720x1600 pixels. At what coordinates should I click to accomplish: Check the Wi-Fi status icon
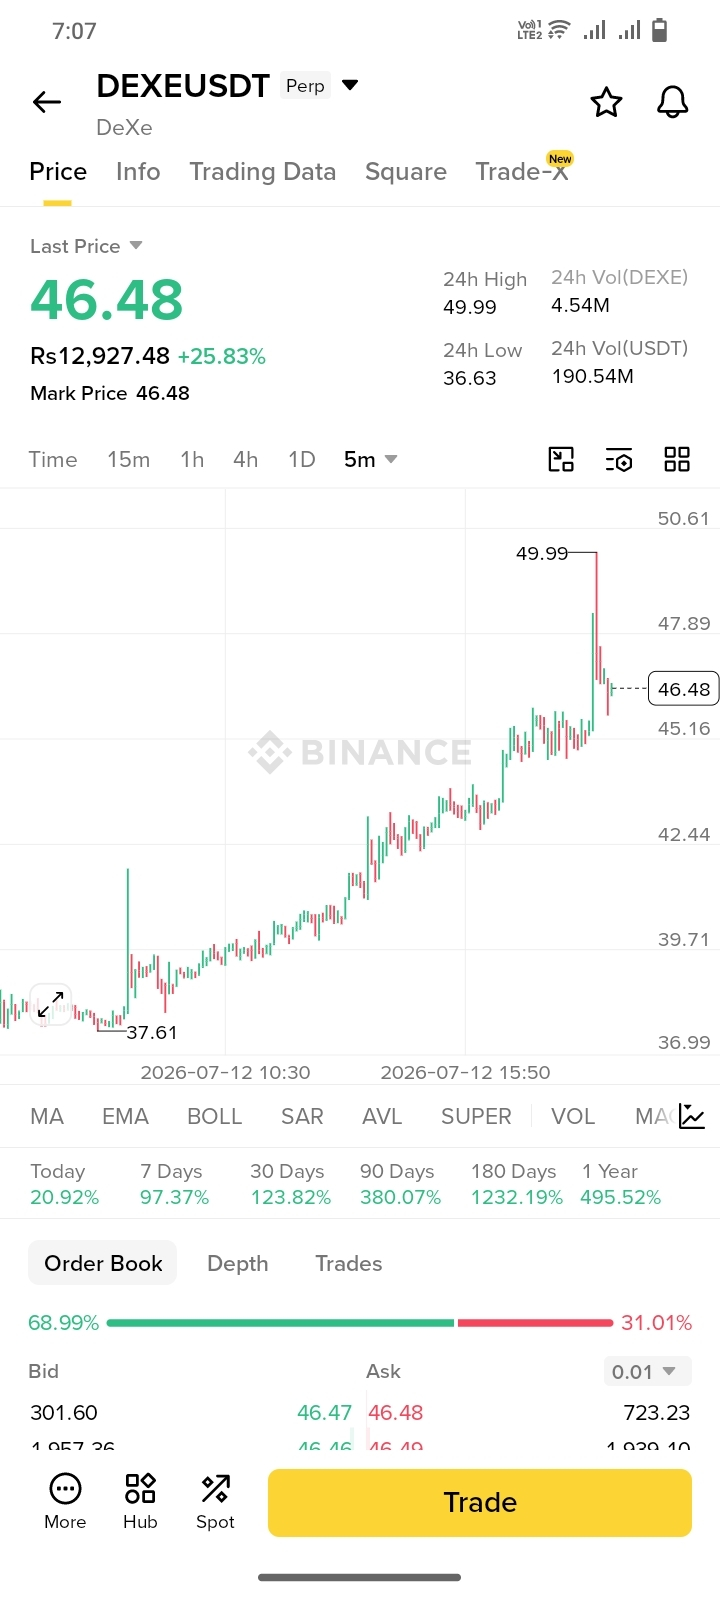[x=558, y=30]
